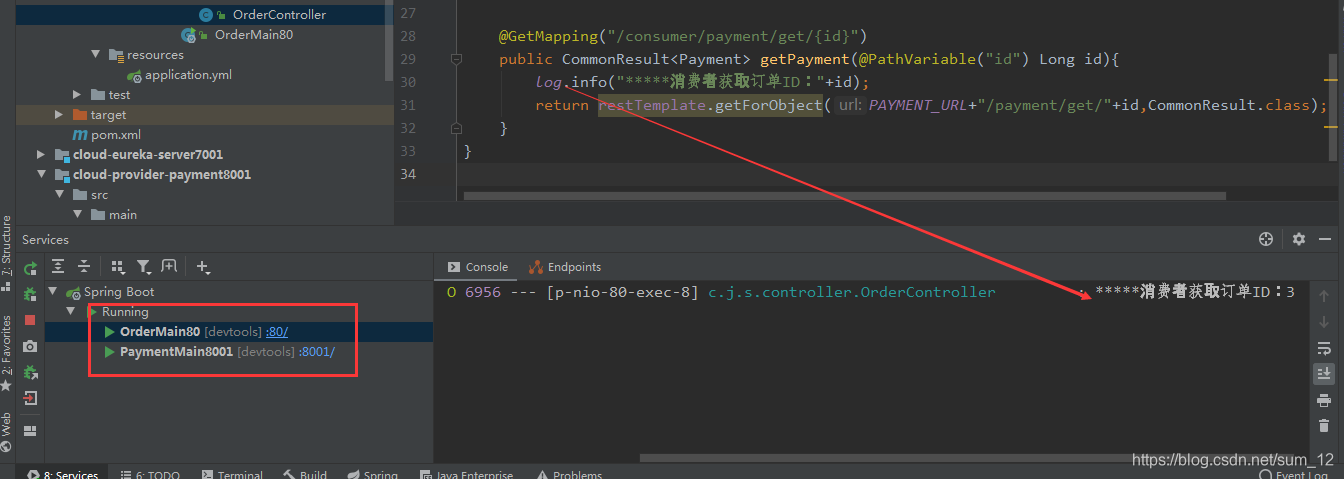
Task: Click Collapse All in Services toolbar
Action: pyautogui.click(x=84, y=266)
